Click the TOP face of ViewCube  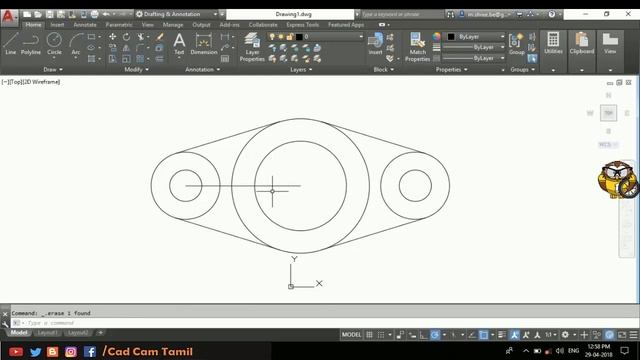pyautogui.click(x=608, y=113)
